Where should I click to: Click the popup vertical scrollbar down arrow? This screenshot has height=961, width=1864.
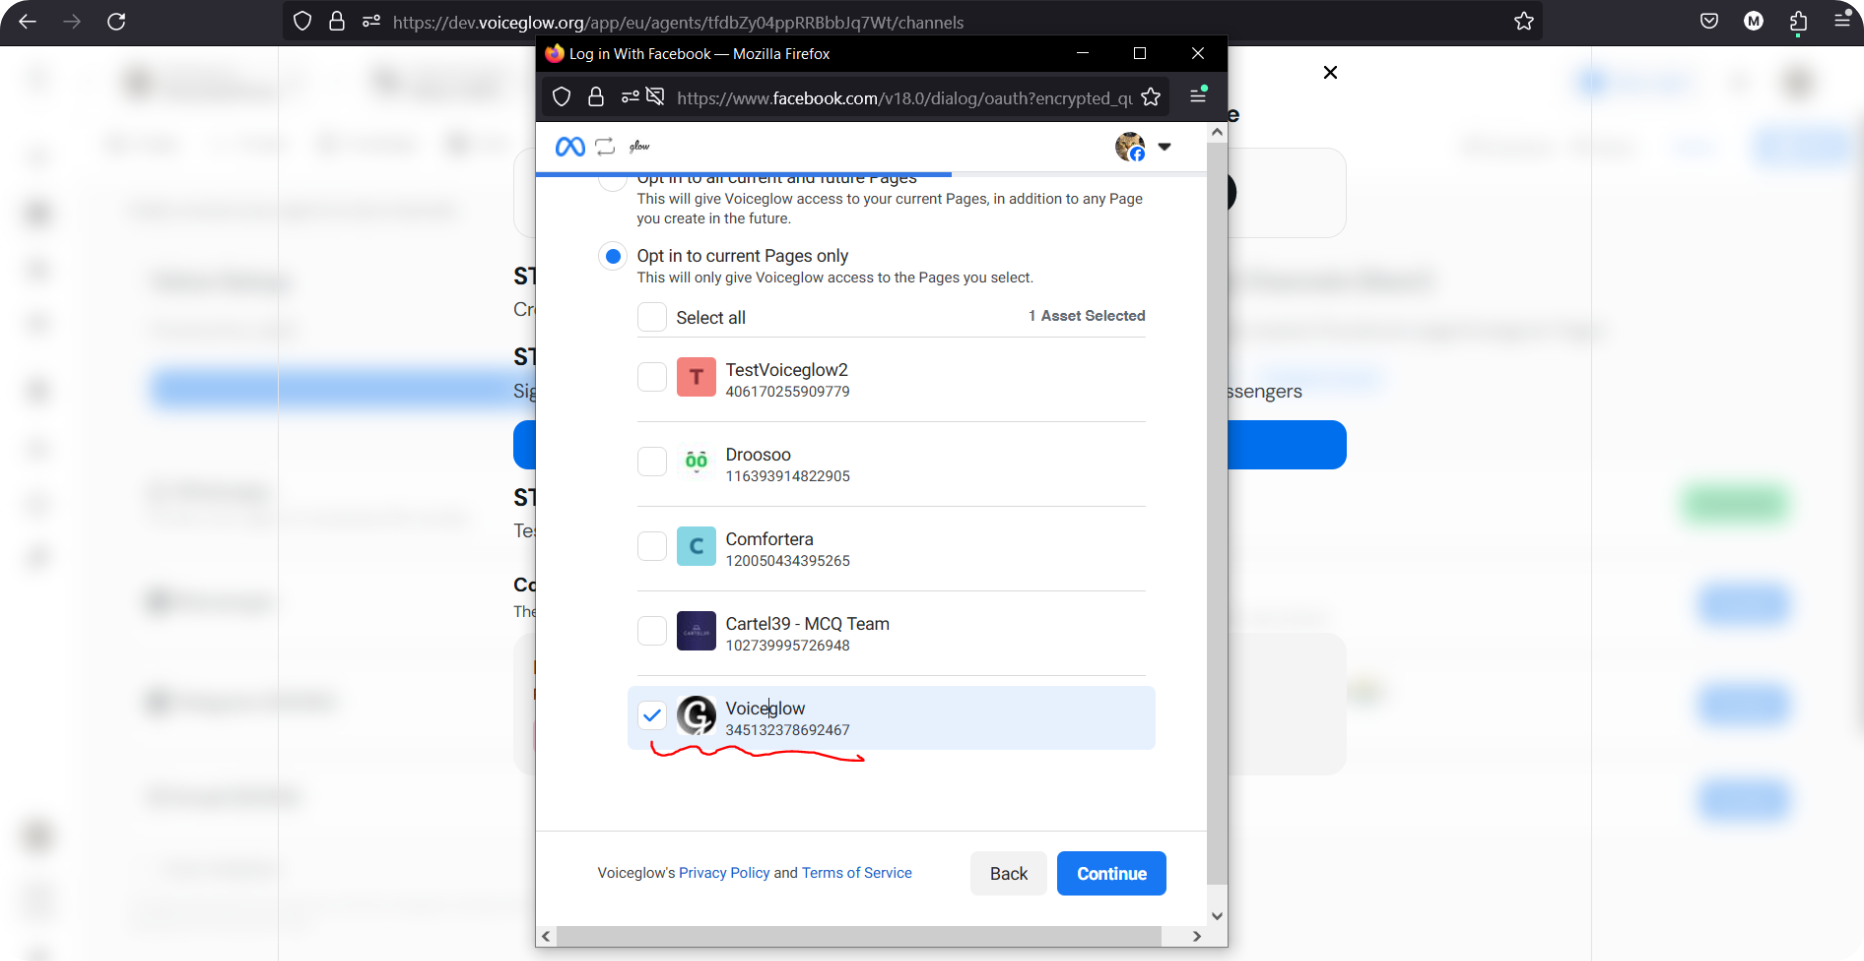pyautogui.click(x=1217, y=915)
